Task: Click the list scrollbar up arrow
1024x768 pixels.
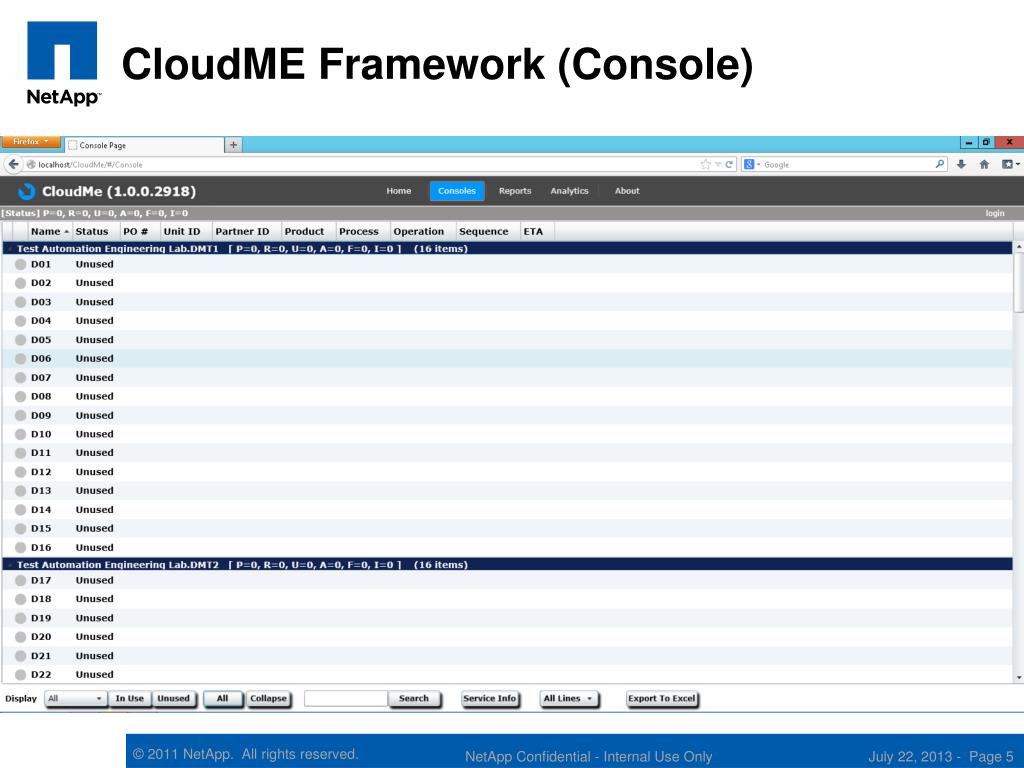Action: pos(1018,248)
